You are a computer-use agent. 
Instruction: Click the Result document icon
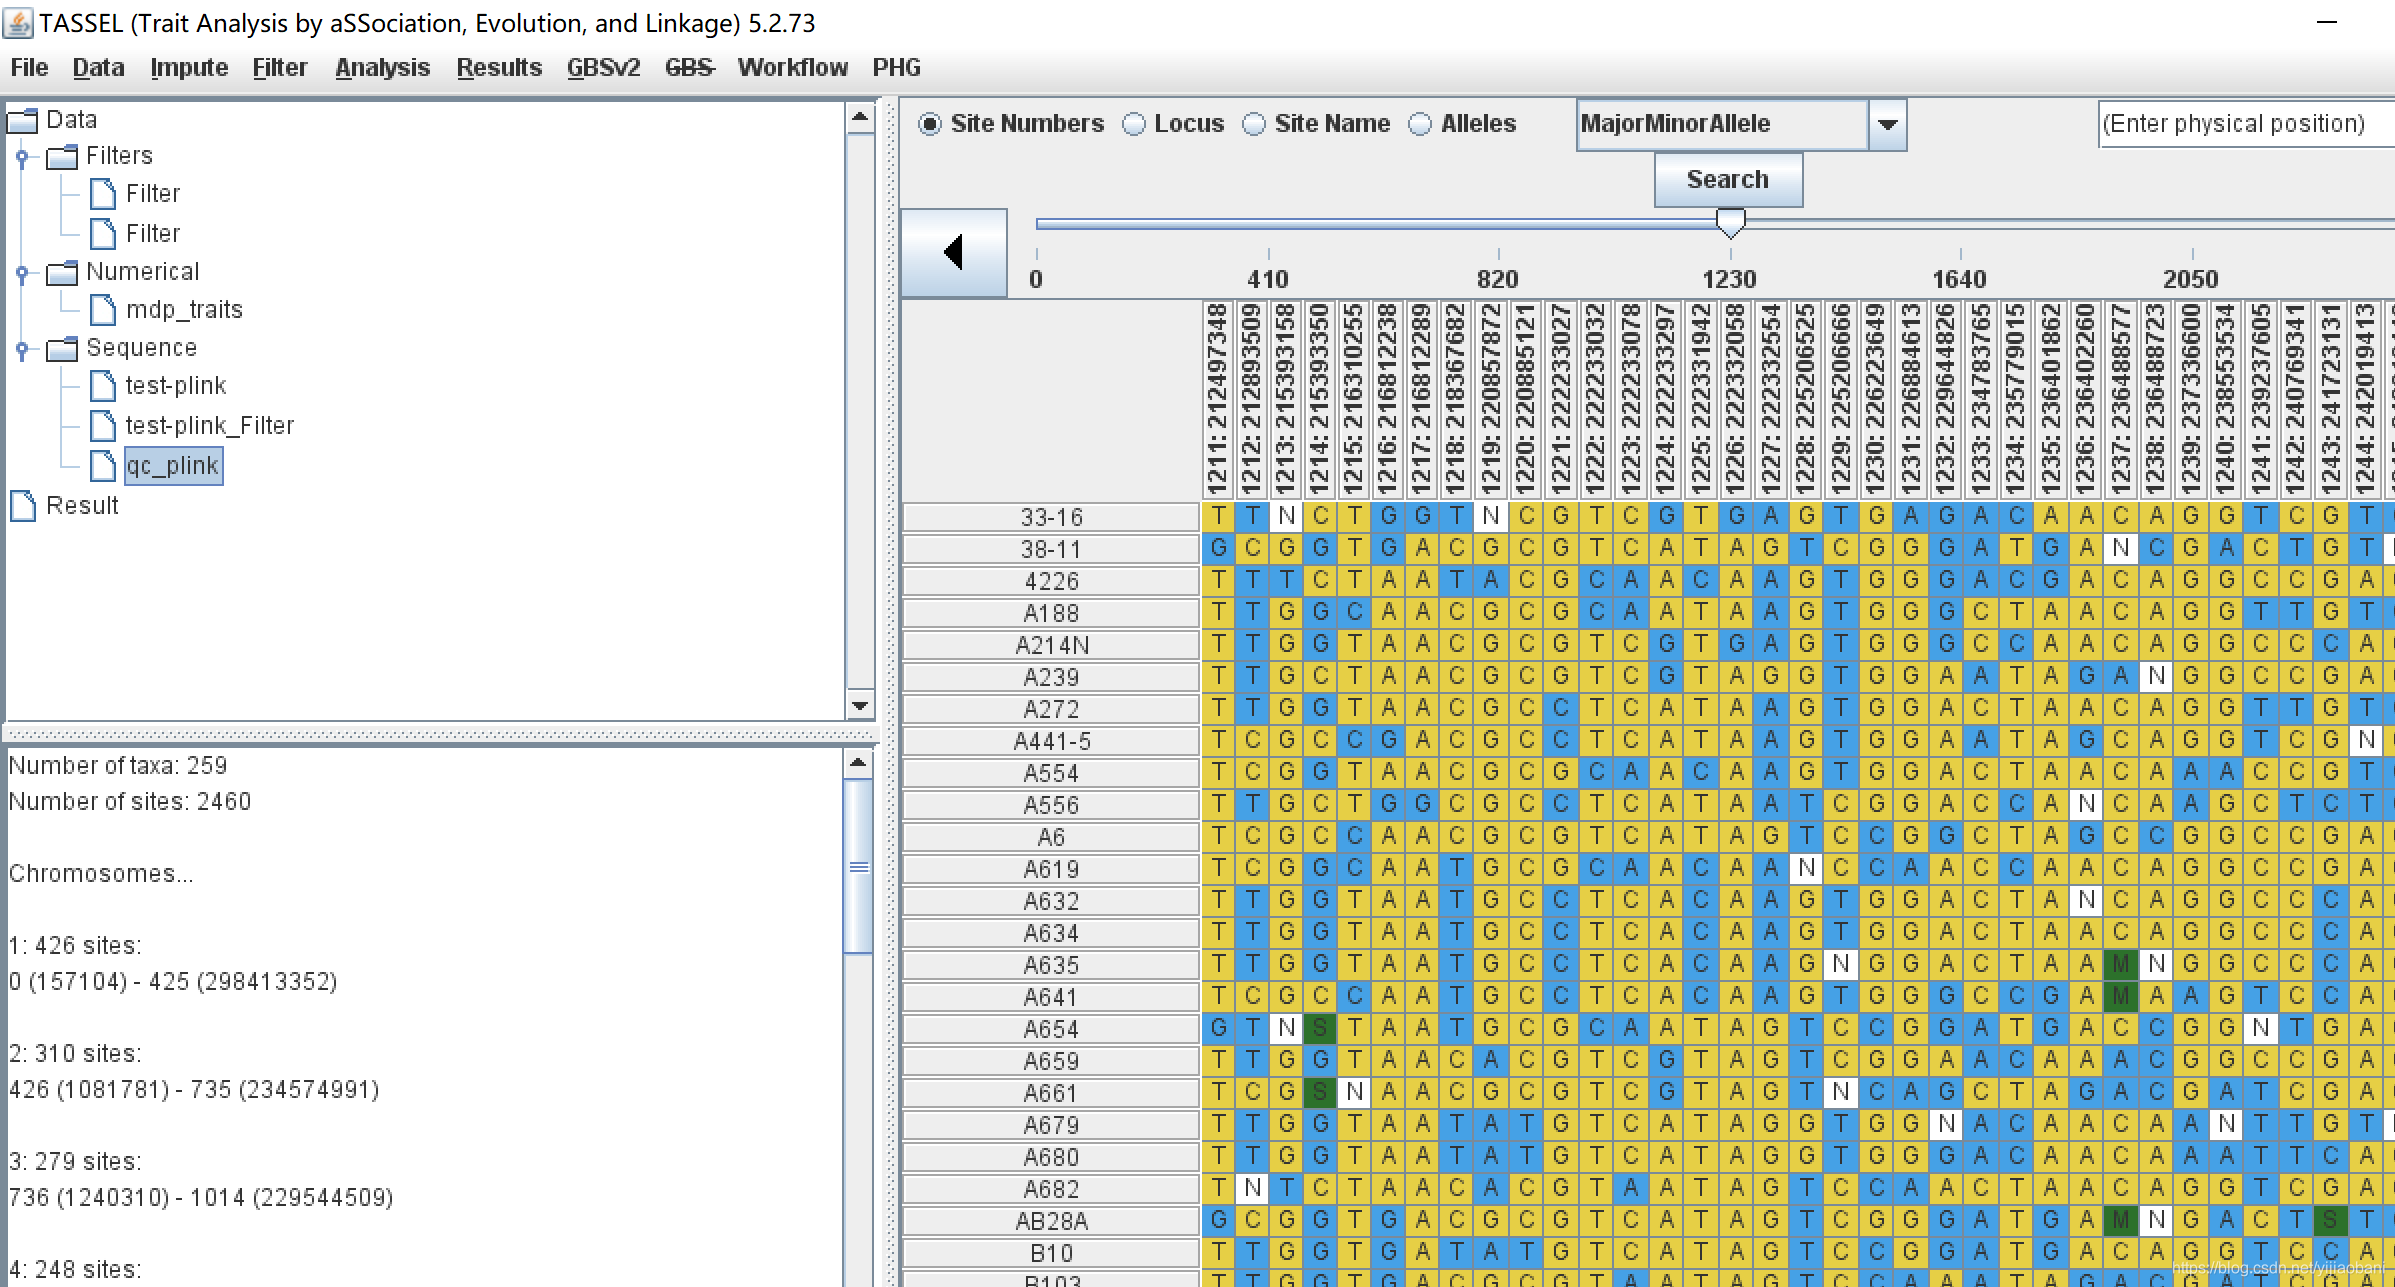tap(23, 506)
